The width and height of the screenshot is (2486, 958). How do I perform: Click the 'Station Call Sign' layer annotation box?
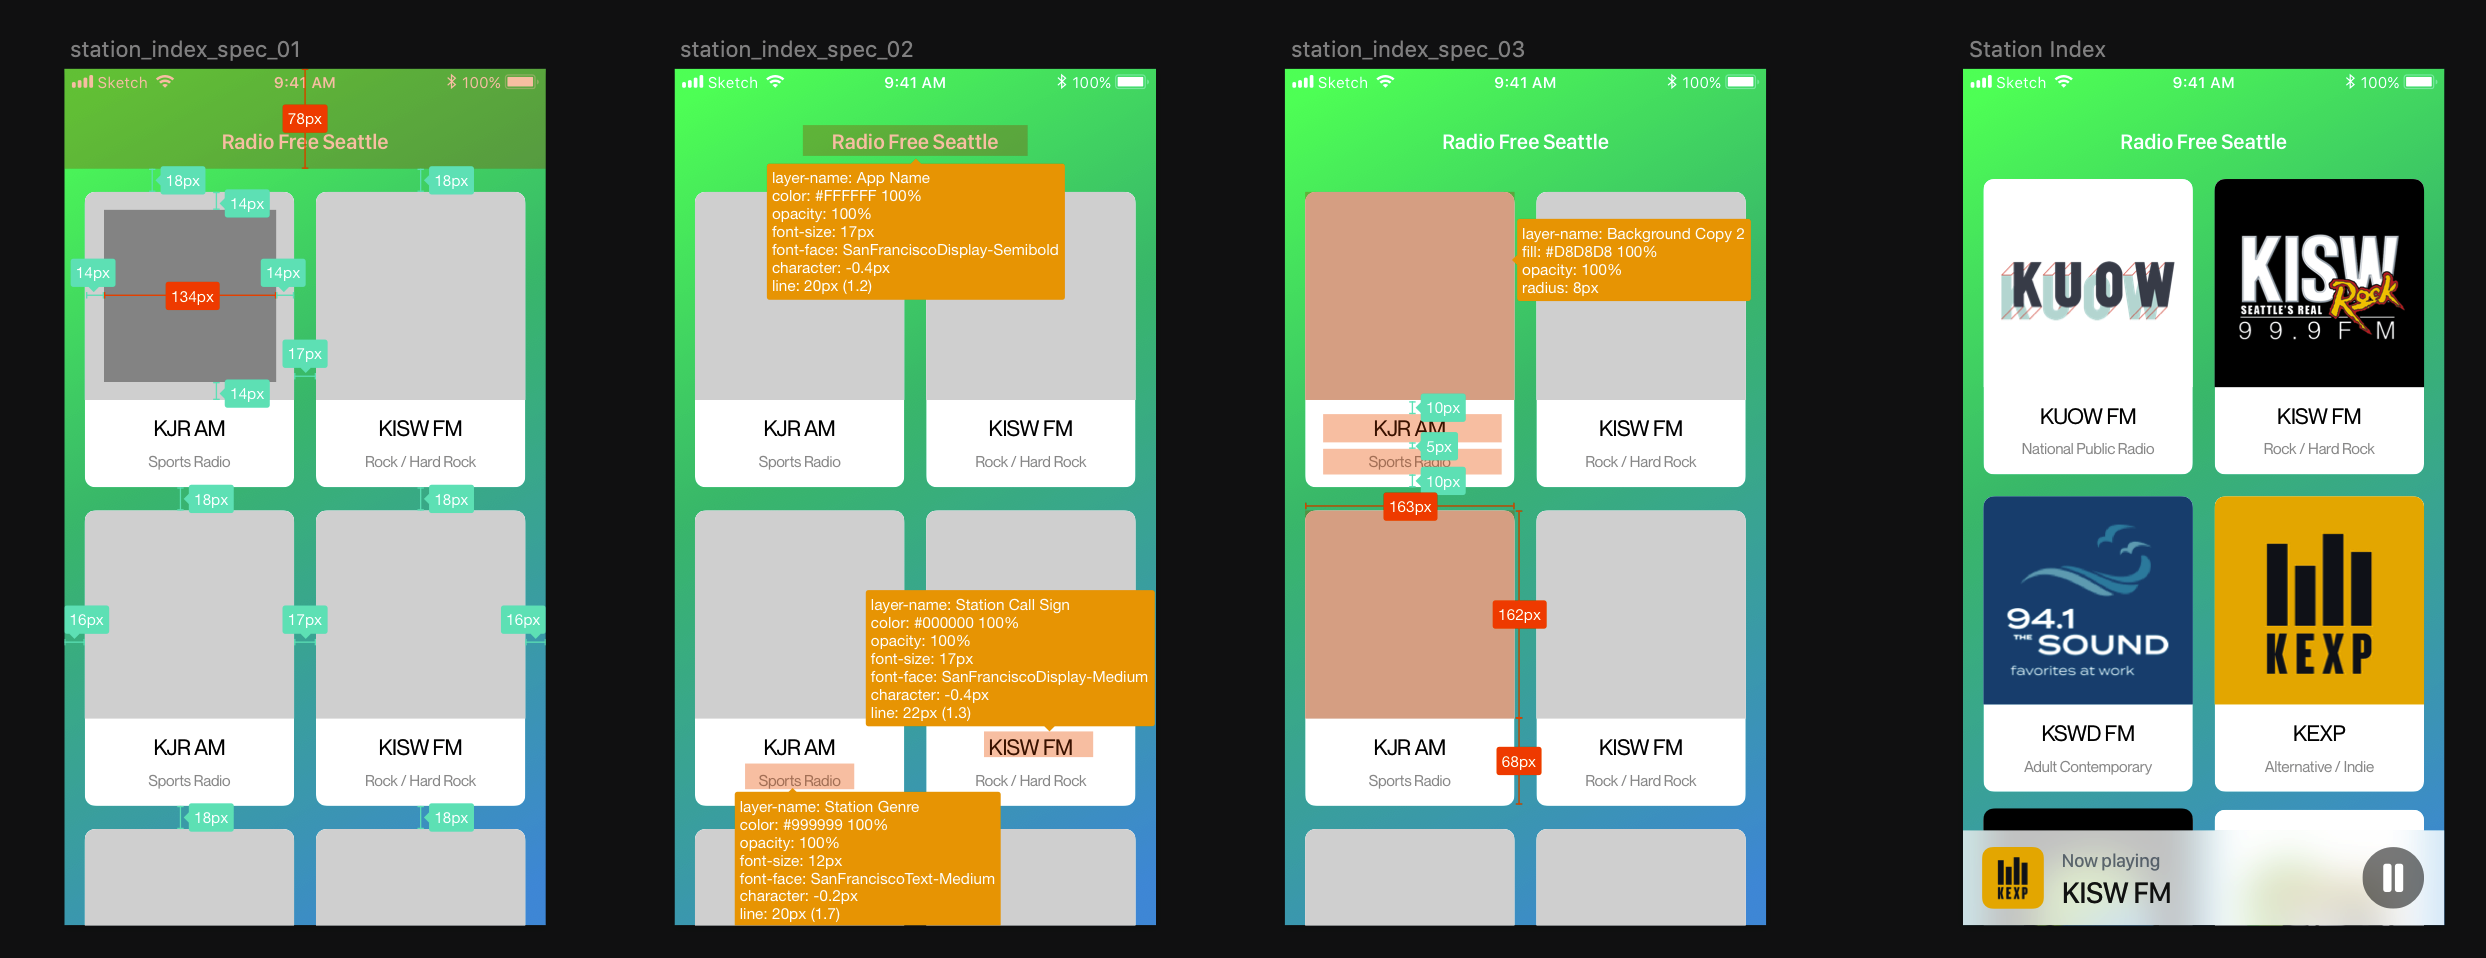[1010, 658]
